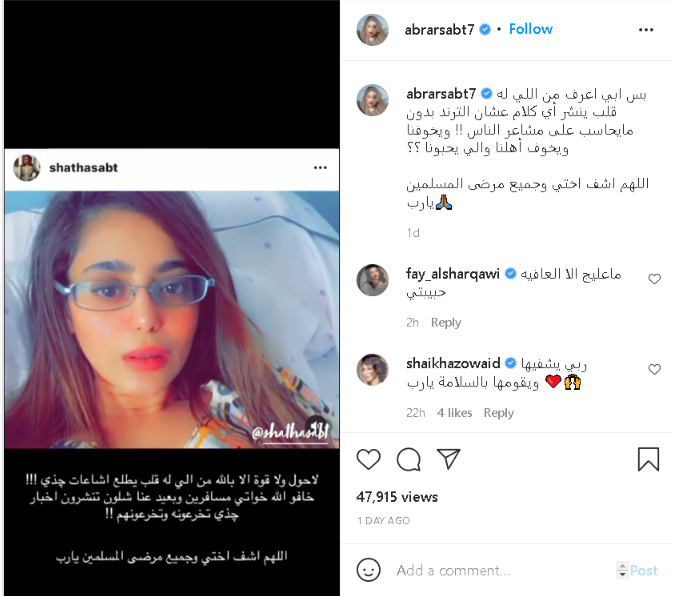
Task: Click the Add a comment field
Action: [x=502, y=570]
